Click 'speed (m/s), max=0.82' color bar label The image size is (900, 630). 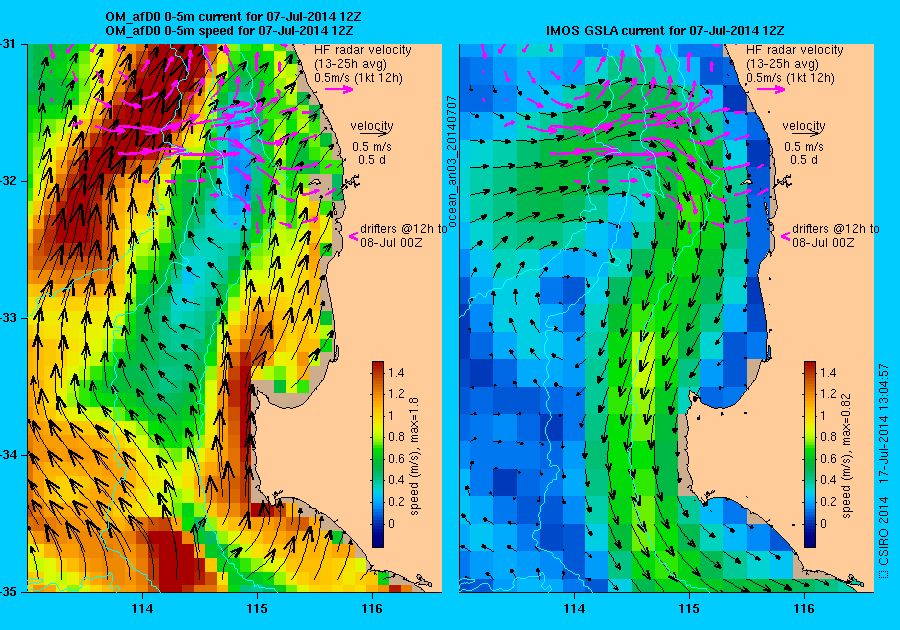pyautogui.click(x=847, y=456)
